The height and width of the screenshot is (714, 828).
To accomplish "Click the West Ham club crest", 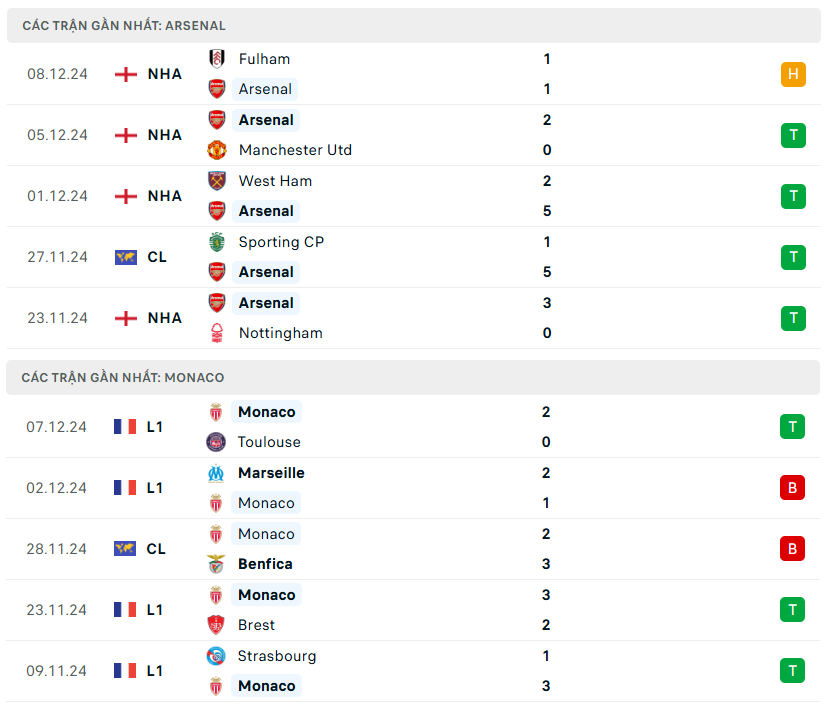I will click(217, 181).
